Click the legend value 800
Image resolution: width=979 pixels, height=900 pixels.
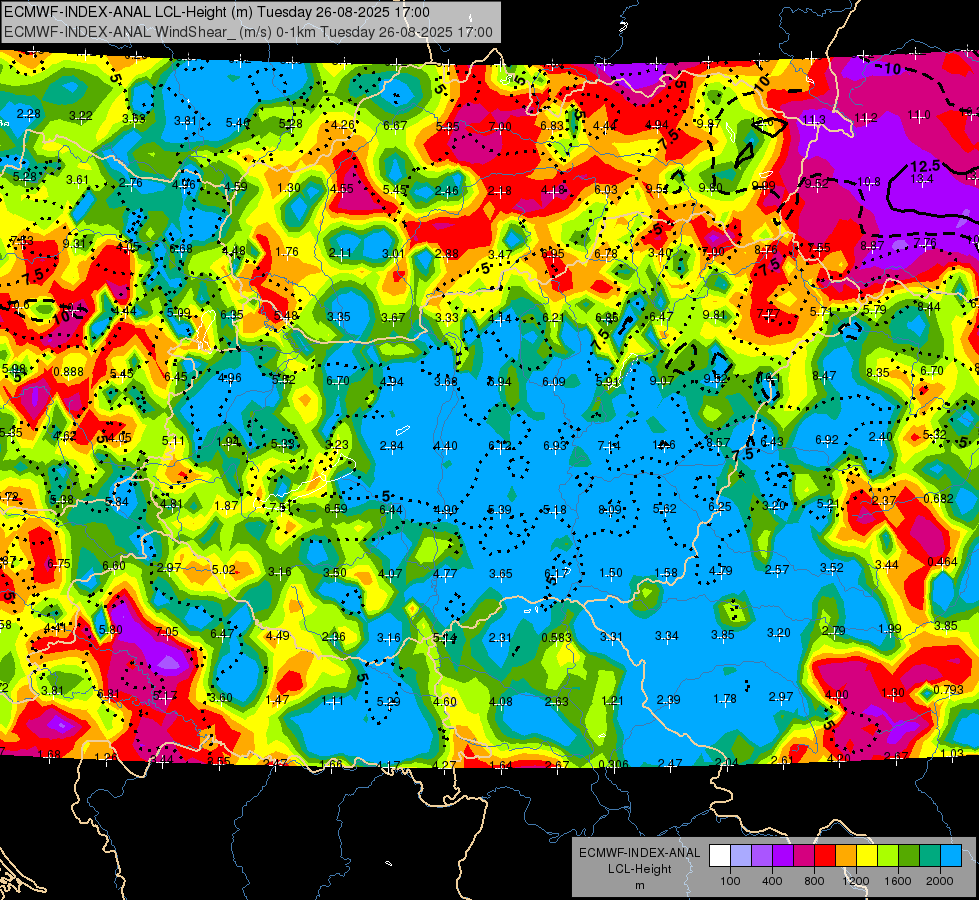tap(814, 881)
